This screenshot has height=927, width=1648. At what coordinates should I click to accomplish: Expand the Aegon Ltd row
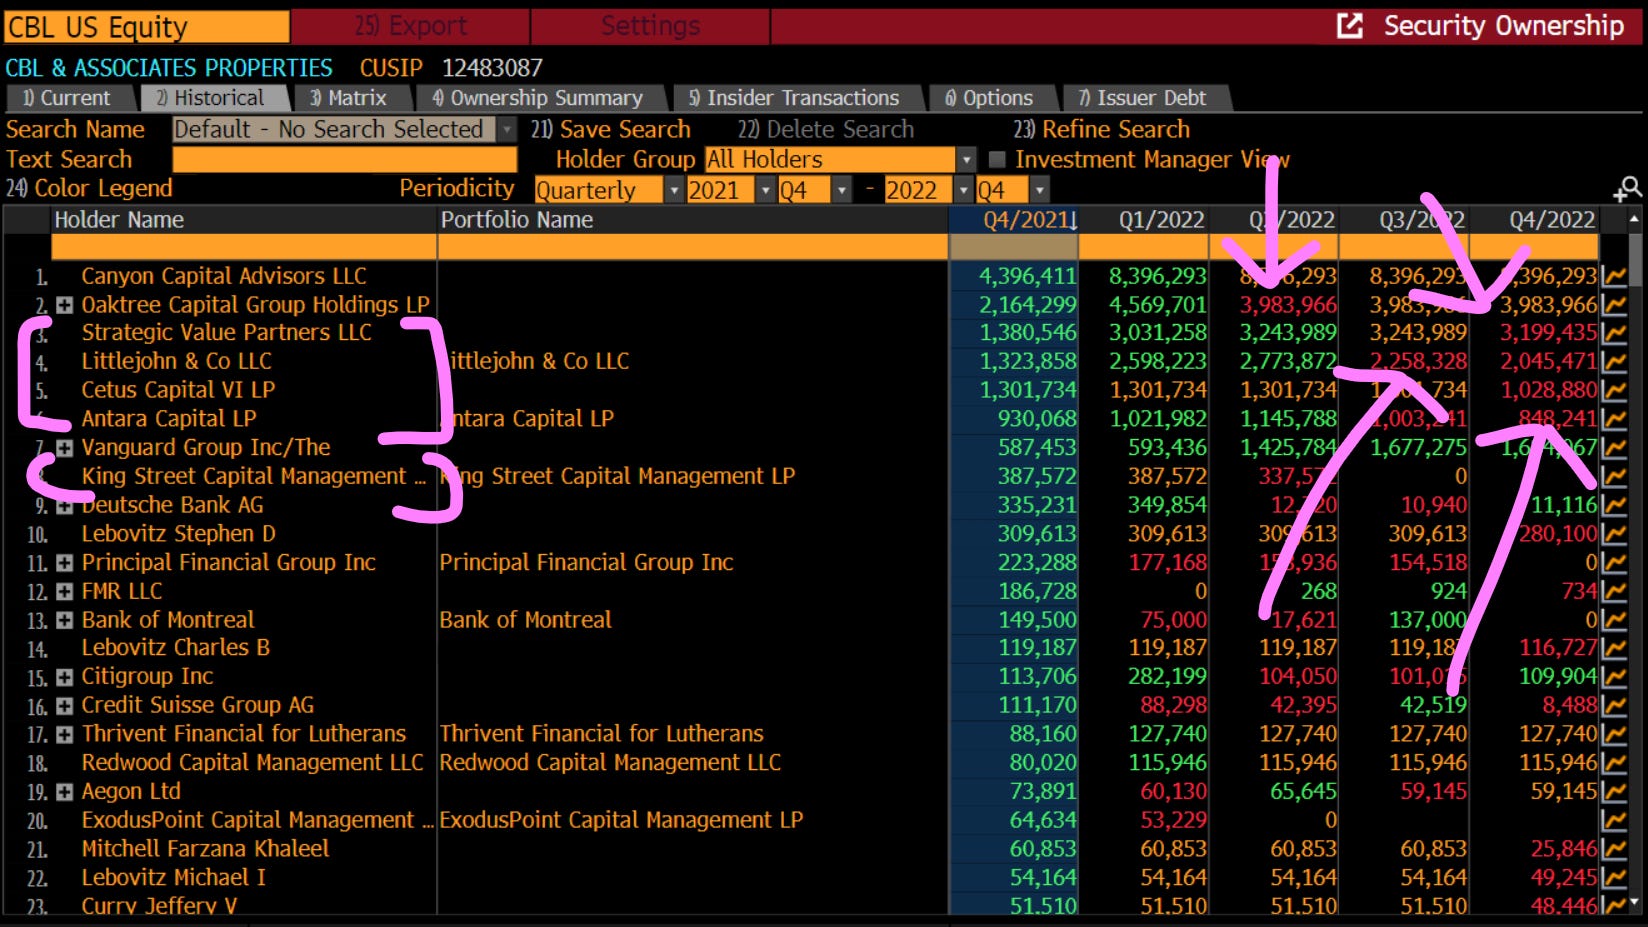tap(64, 792)
